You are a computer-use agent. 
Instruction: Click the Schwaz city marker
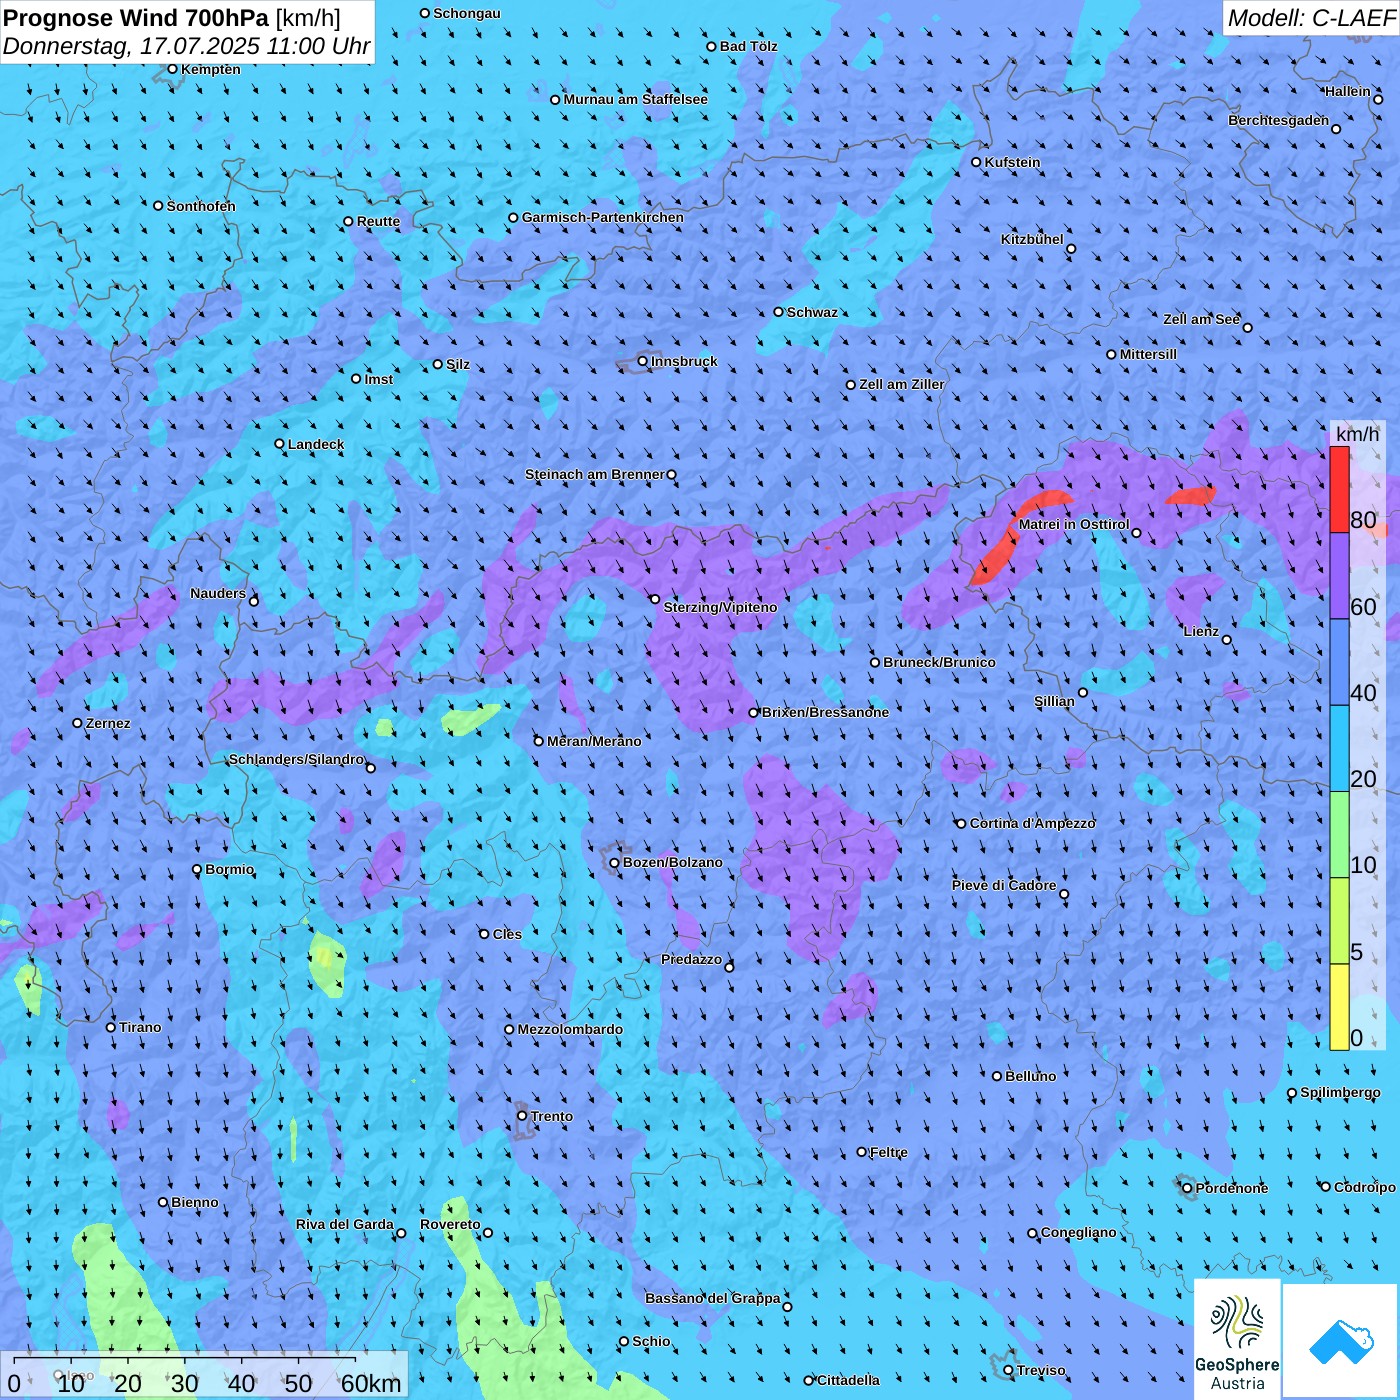click(779, 312)
